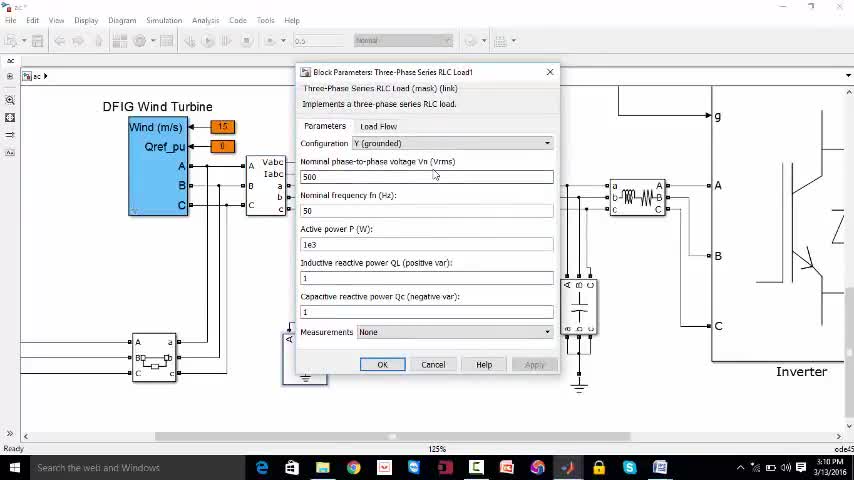Select the zoom magnifier tool in left palette

coord(10,100)
